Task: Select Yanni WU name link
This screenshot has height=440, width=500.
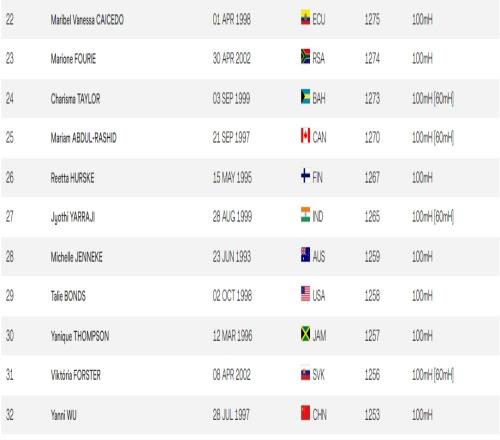Action: pos(63,415)
